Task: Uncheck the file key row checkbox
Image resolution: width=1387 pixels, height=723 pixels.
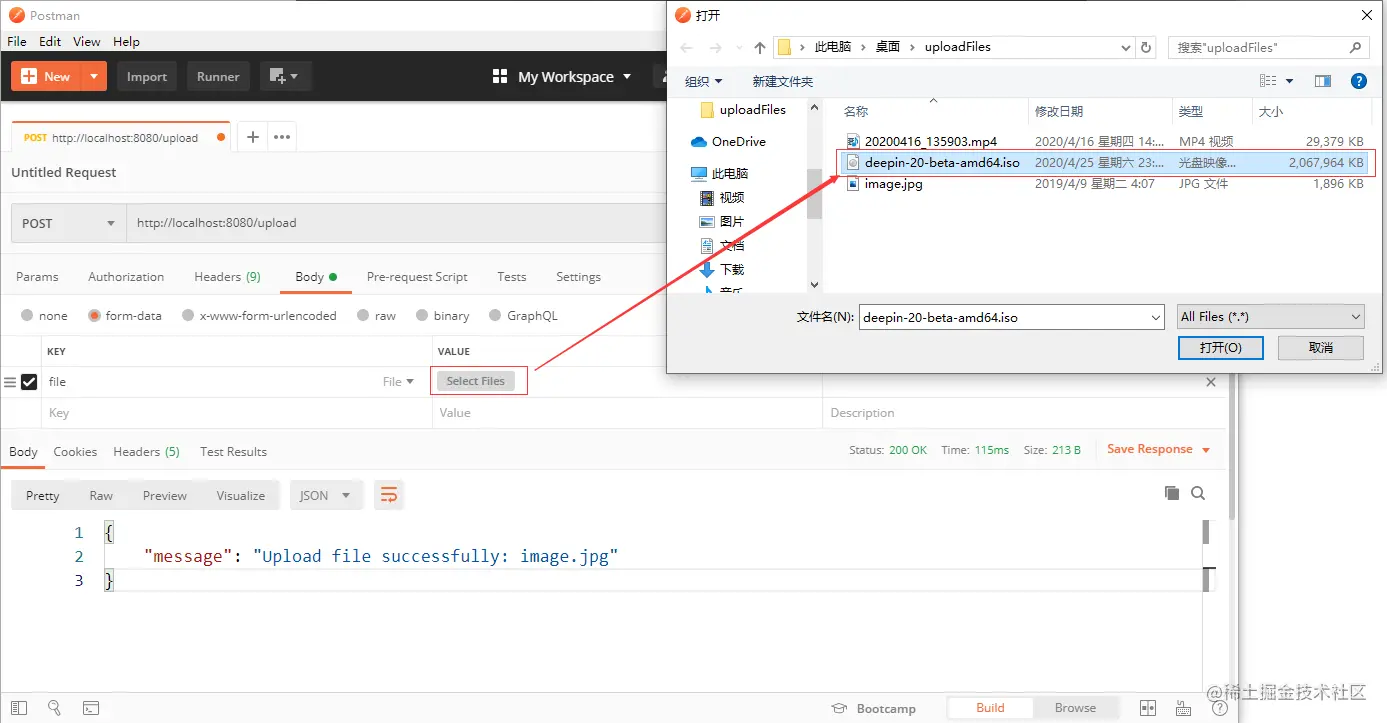Action: pos(29,382)
